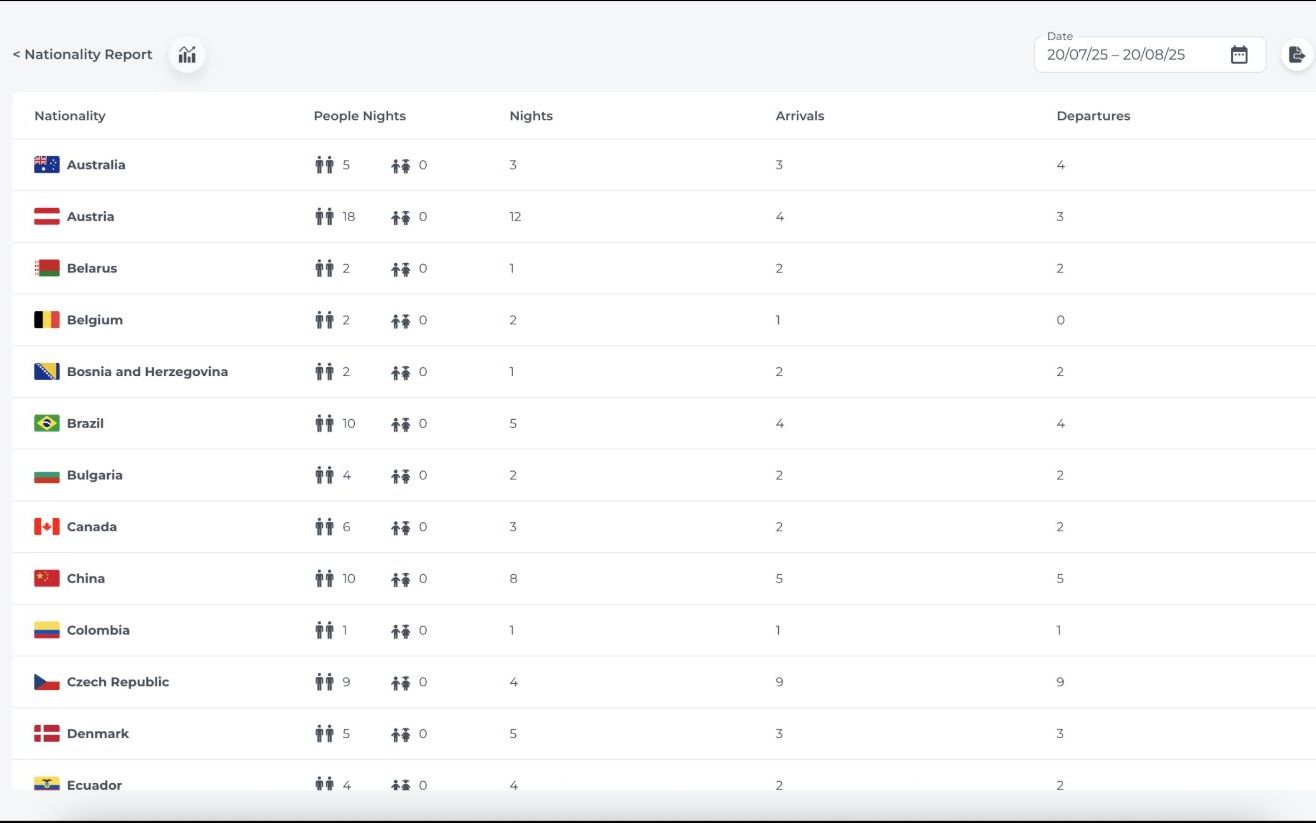
Task: Click the Nights column header
Action: 531,116
